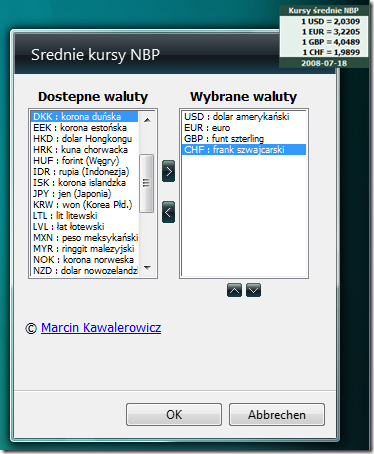Click the scrollbar thumb in Dostepne waluty list
374x454 pixels.
(146, 183)
